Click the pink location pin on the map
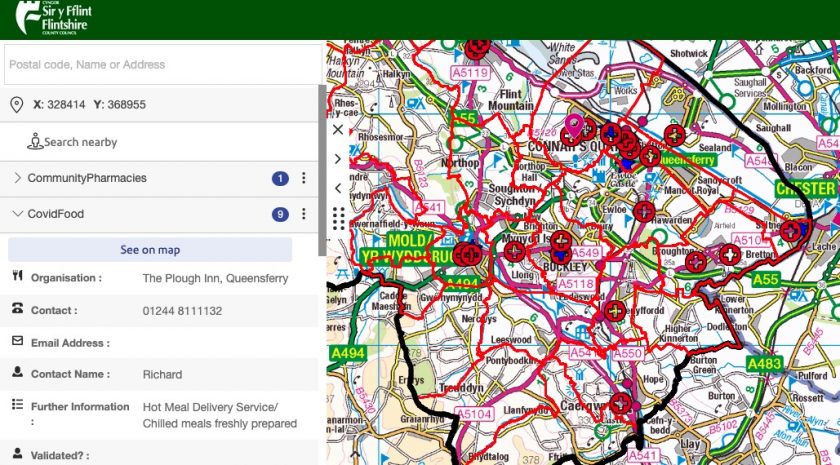 pos(574,126)
